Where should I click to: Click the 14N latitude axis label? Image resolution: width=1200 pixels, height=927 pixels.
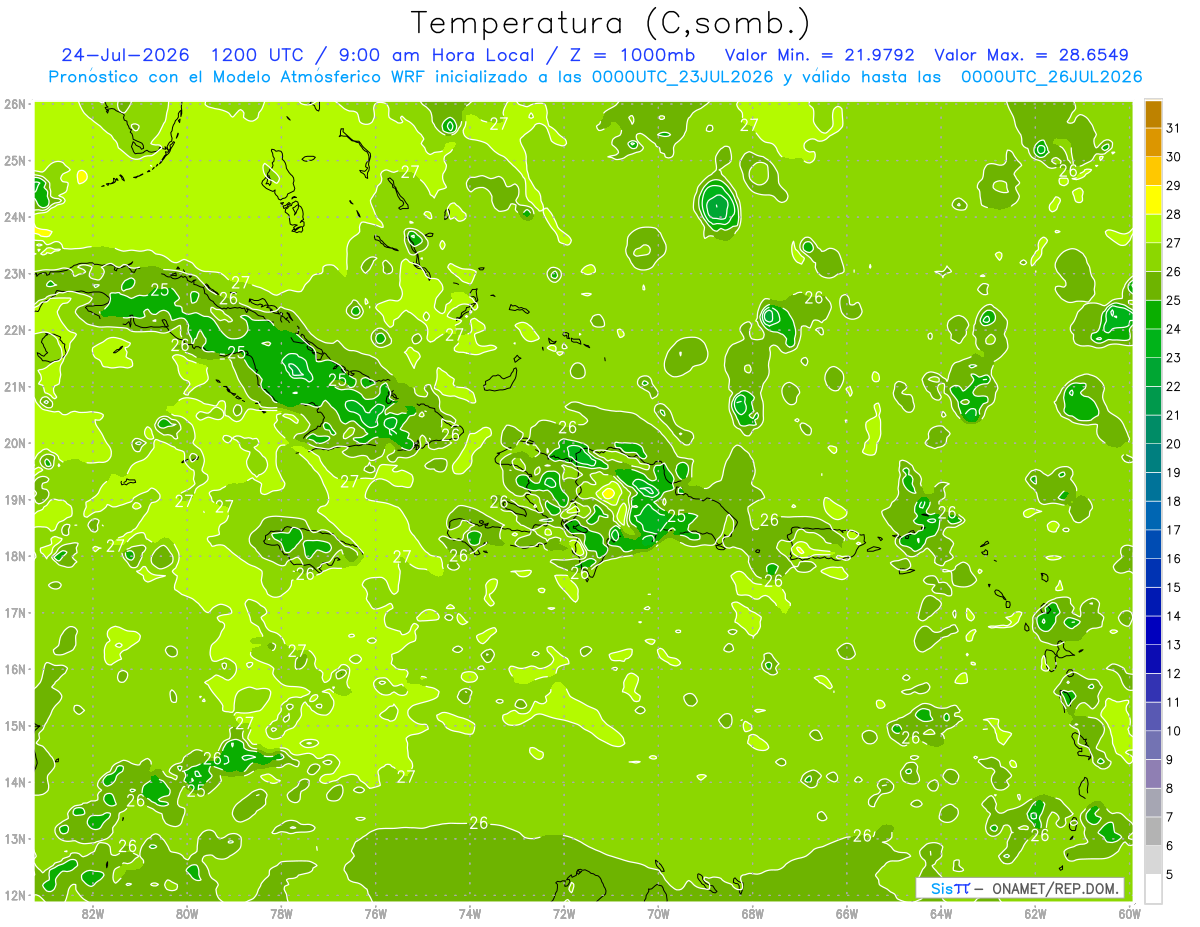[15, 782]
